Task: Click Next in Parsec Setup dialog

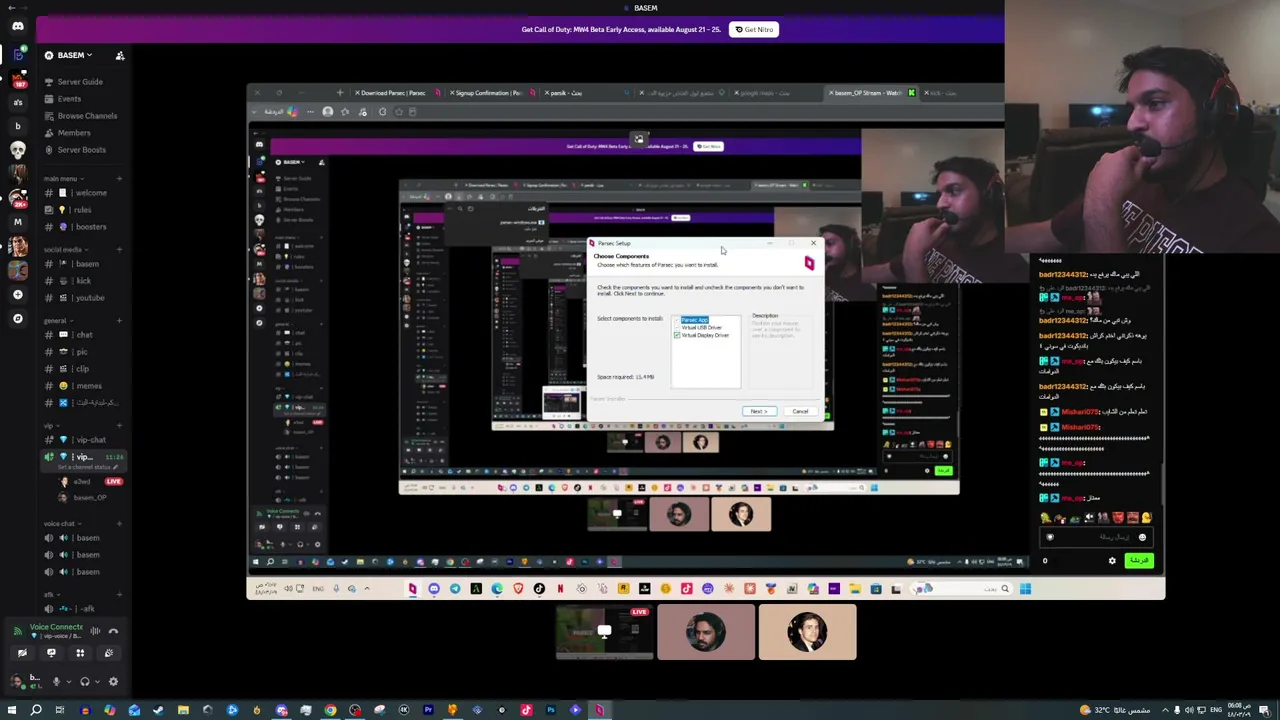Action: click(x=759, y=412)
